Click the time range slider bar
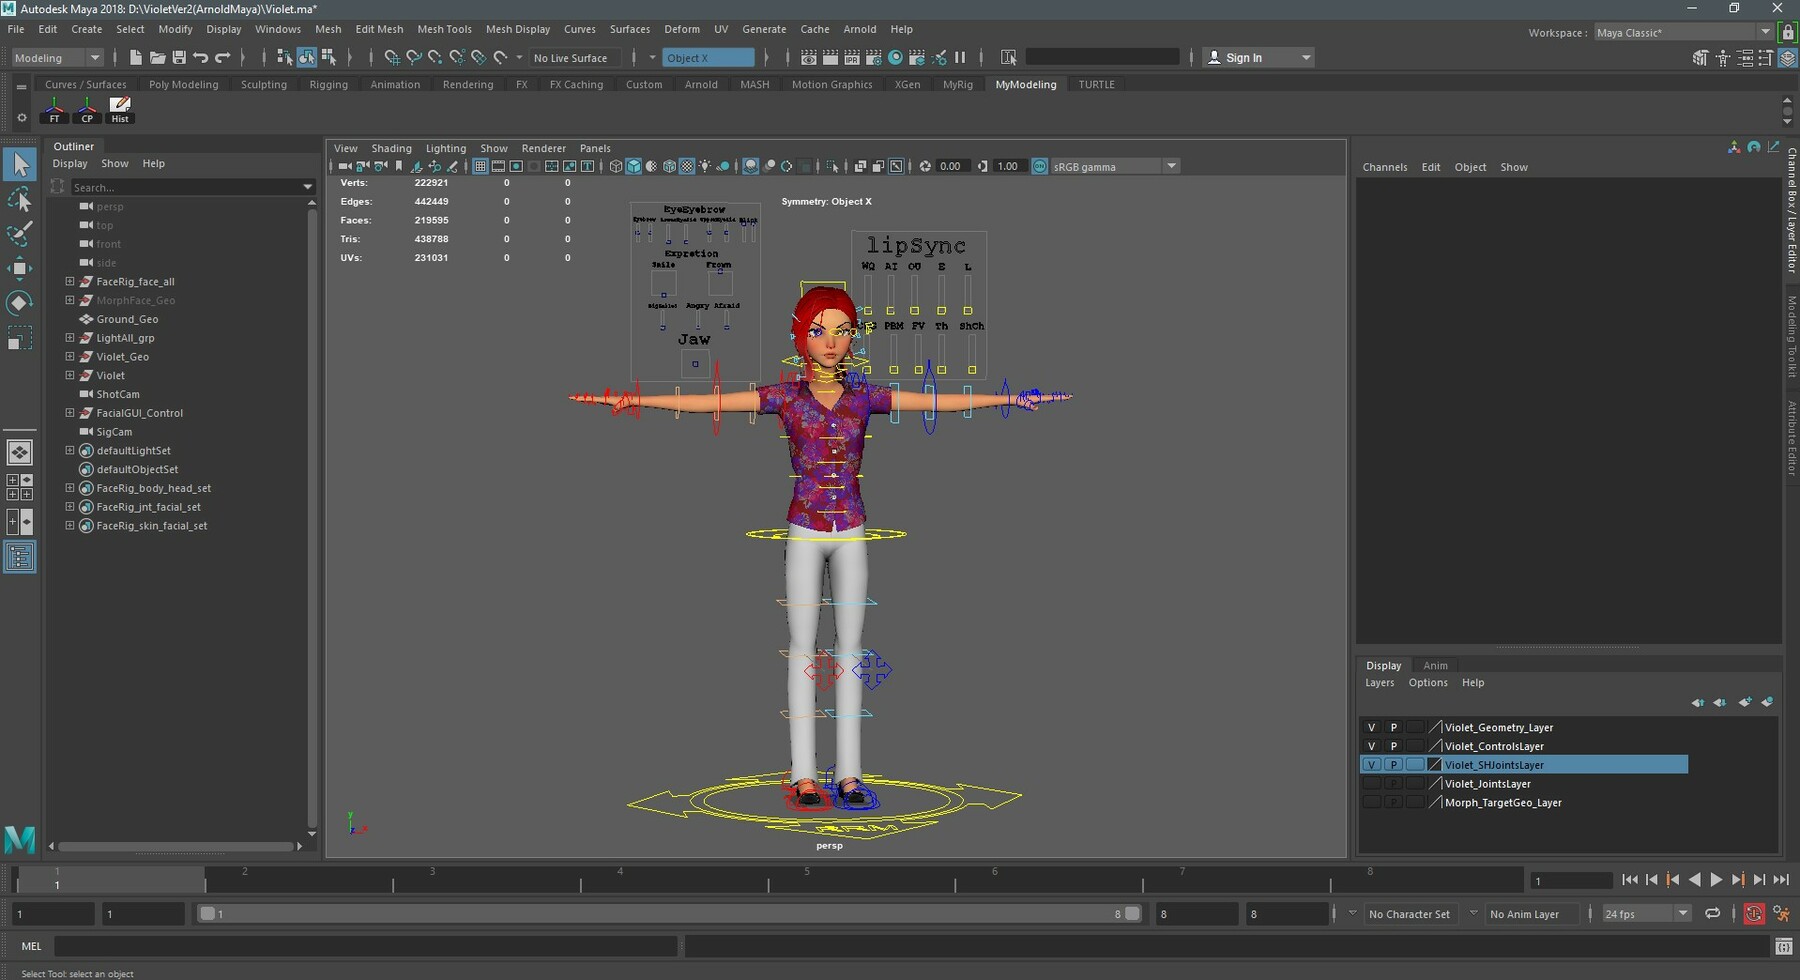Viewport: 1800px width, 980px height. coord(668,913)
